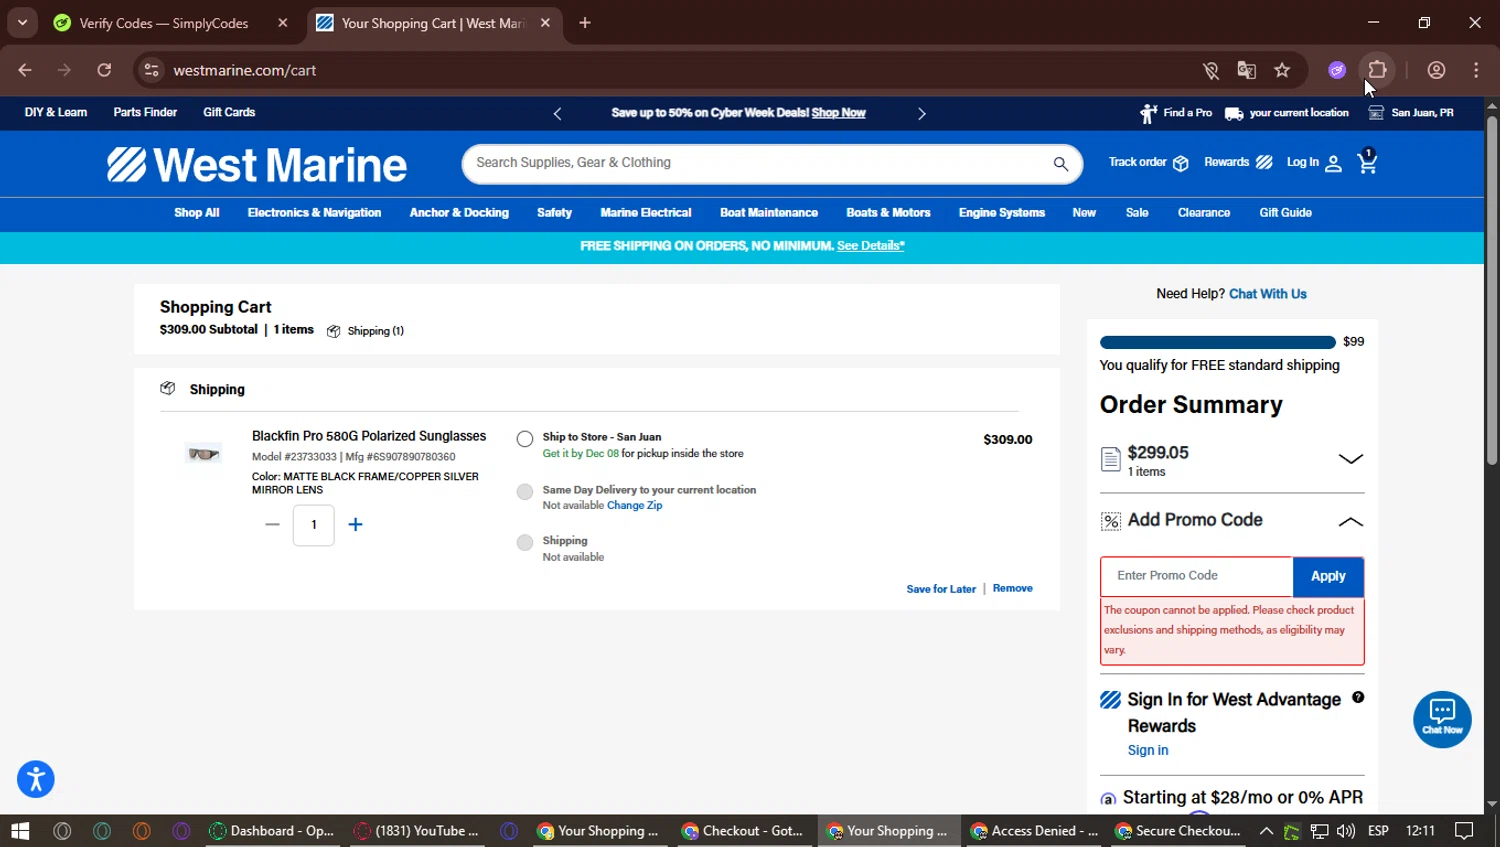Remove the sunglasses from cart
Screen dimensions: 1500x847
point(1012,588)
